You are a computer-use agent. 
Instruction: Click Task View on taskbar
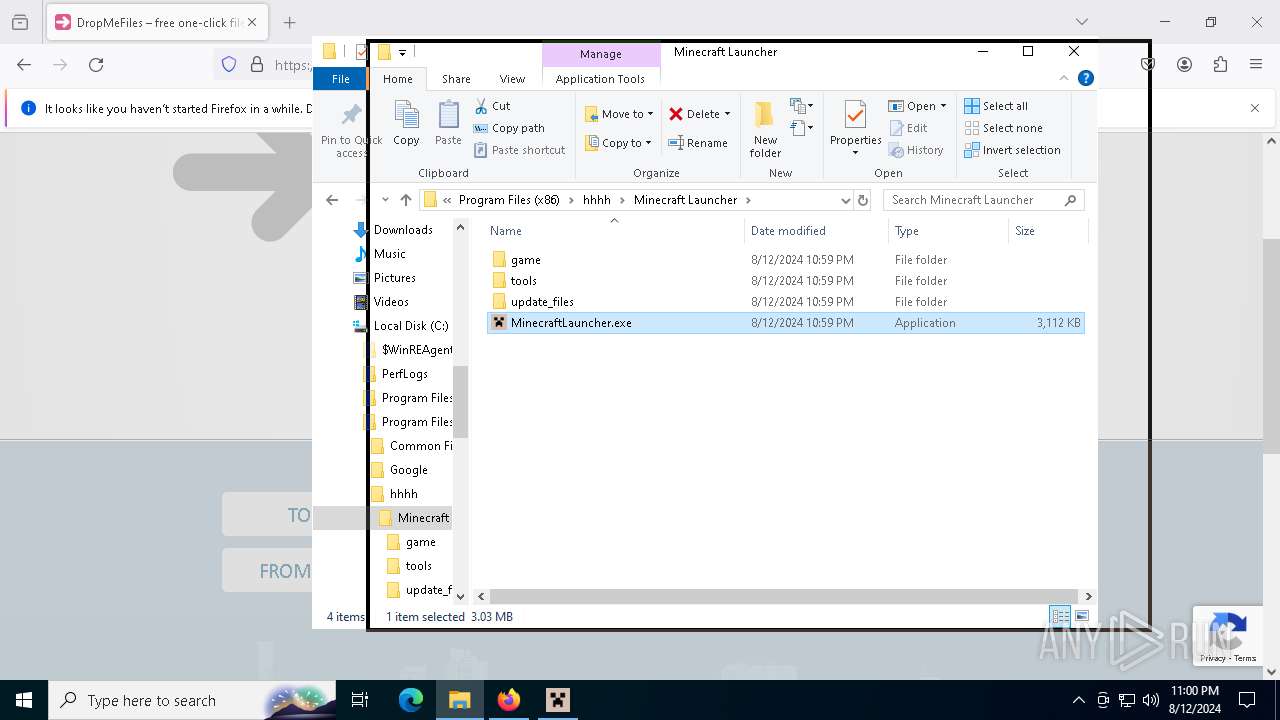360,700
